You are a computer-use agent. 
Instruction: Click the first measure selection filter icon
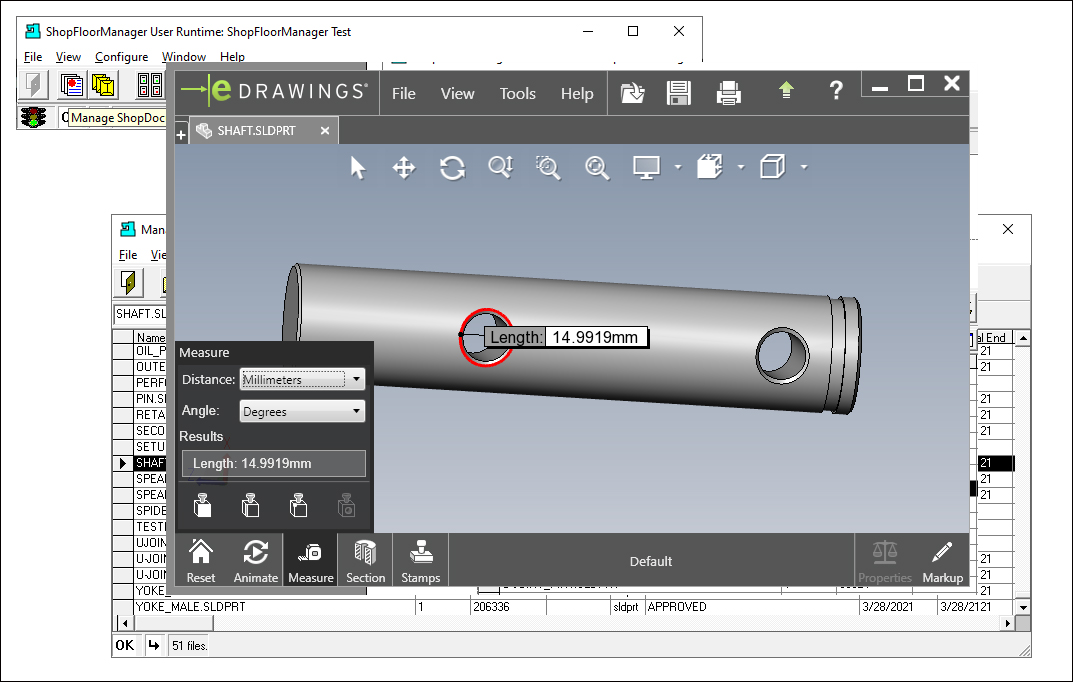(203, 506)
